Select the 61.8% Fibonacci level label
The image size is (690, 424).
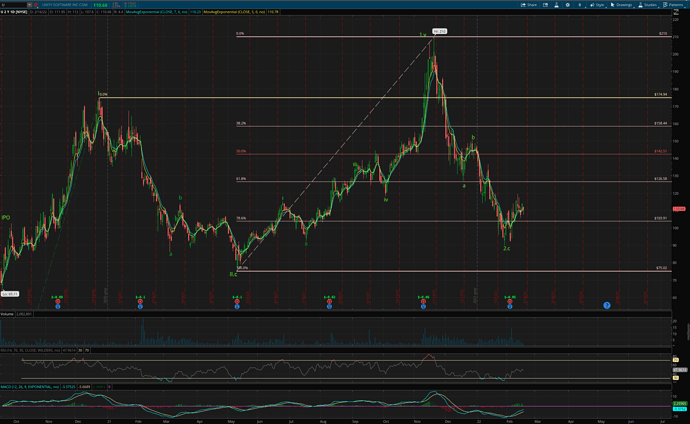[241, 179]
